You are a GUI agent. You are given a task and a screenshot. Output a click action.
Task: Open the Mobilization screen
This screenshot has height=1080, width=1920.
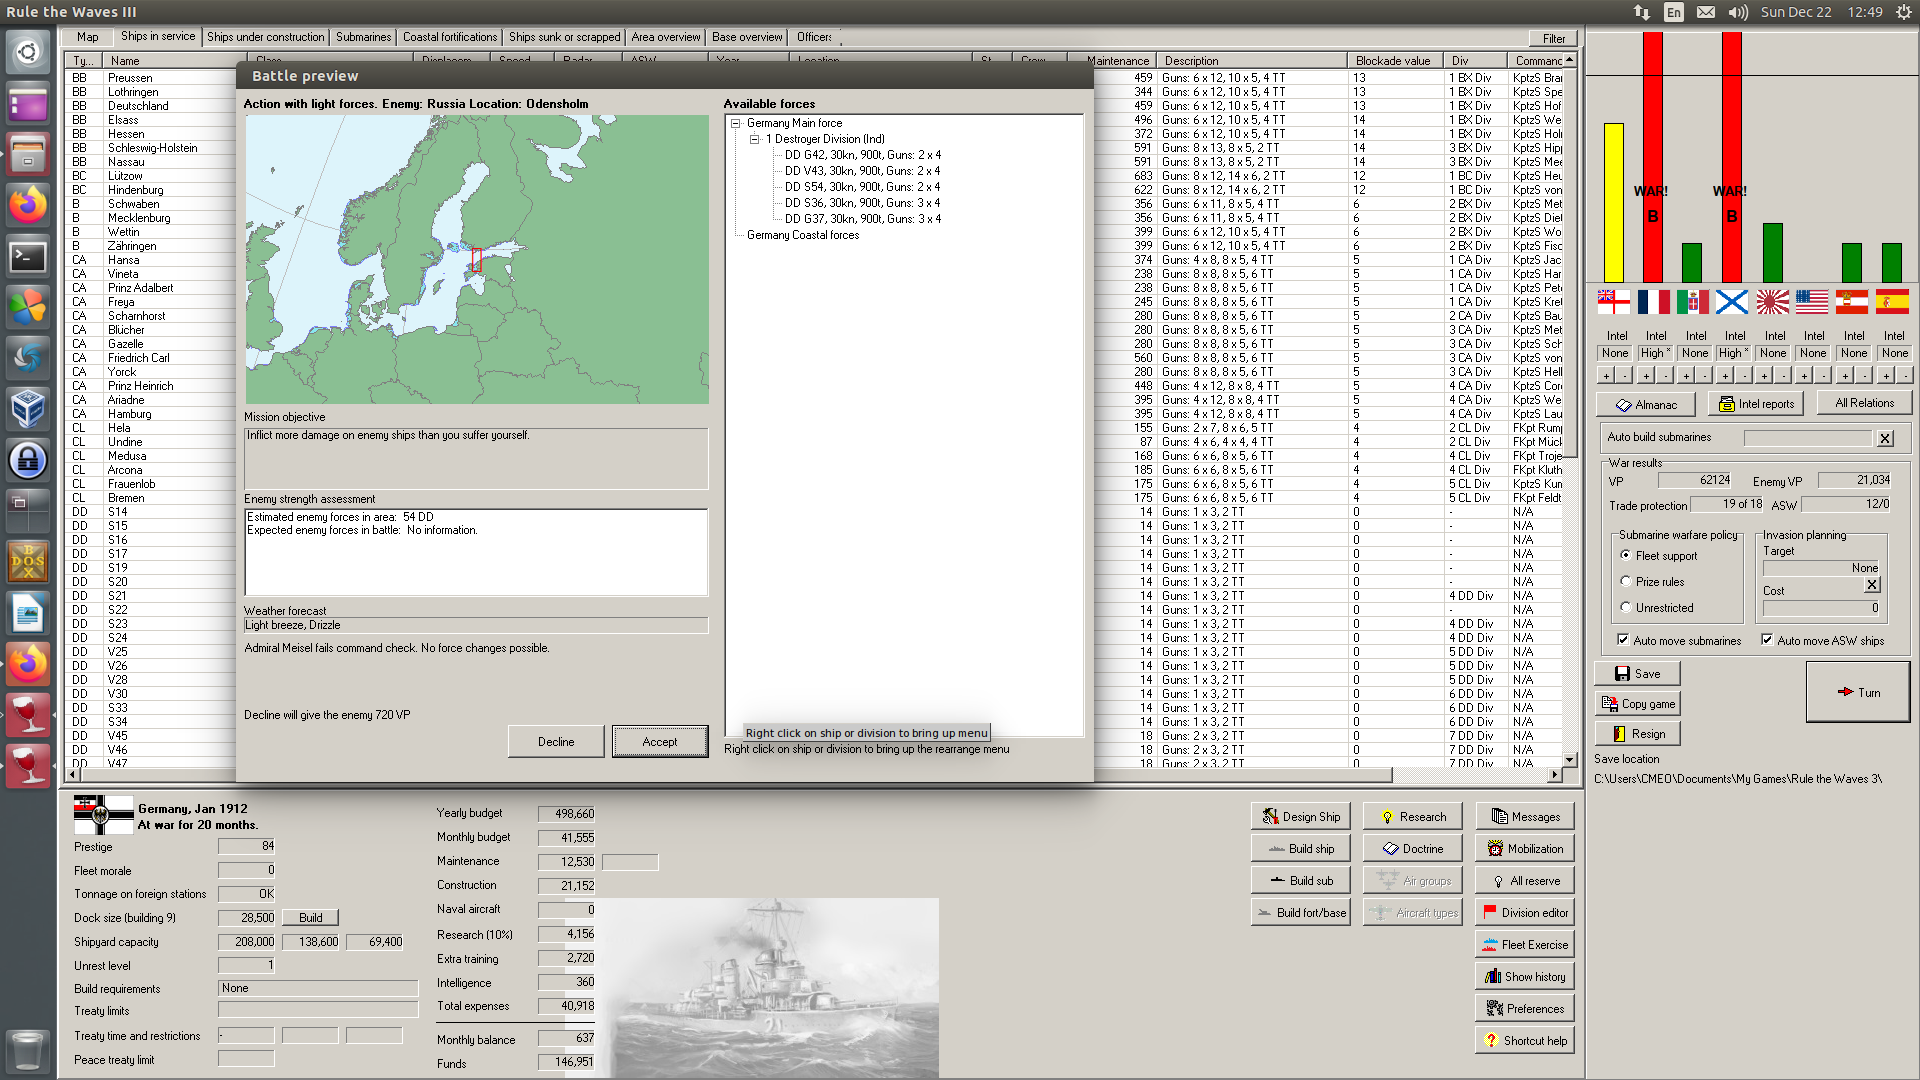[x=1525, y=848]
